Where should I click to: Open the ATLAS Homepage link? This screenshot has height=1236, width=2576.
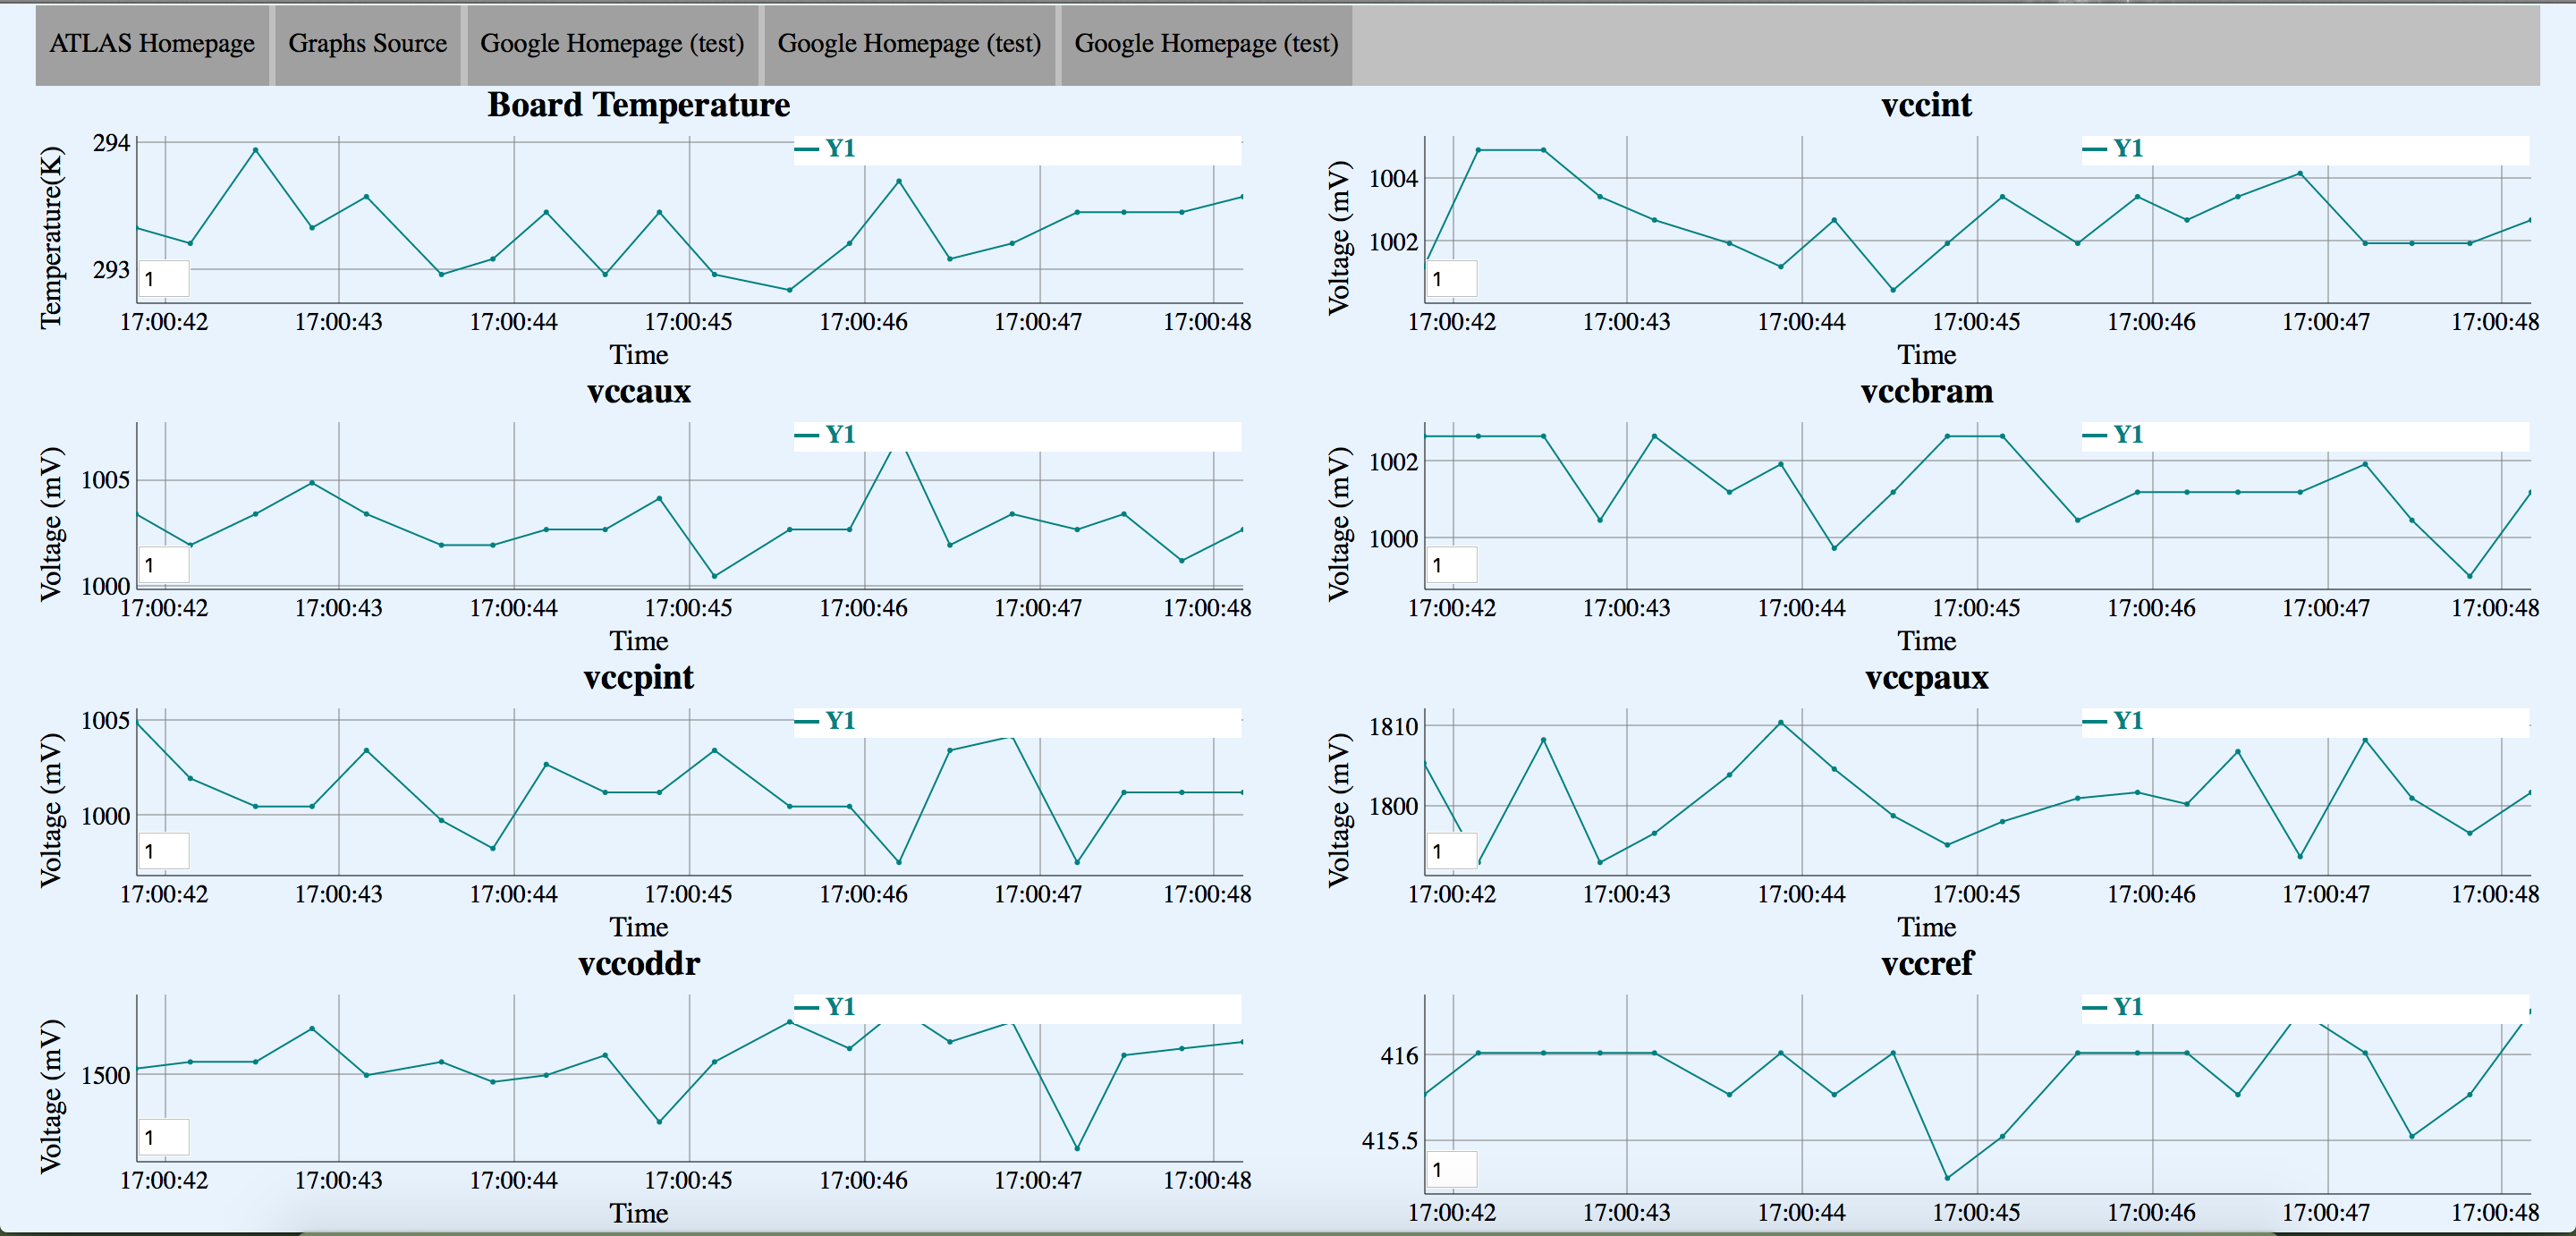point(152,44)
